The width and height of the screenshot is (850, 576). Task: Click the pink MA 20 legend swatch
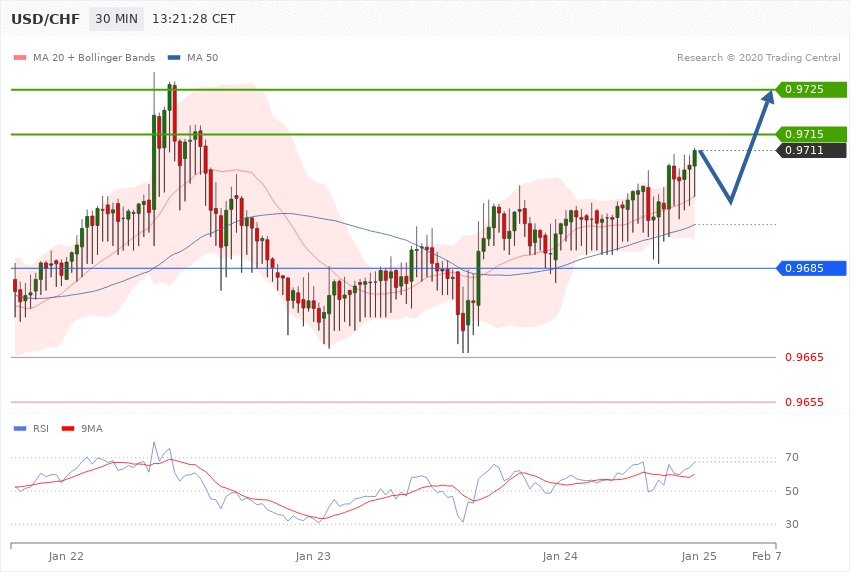pos(20,58)
